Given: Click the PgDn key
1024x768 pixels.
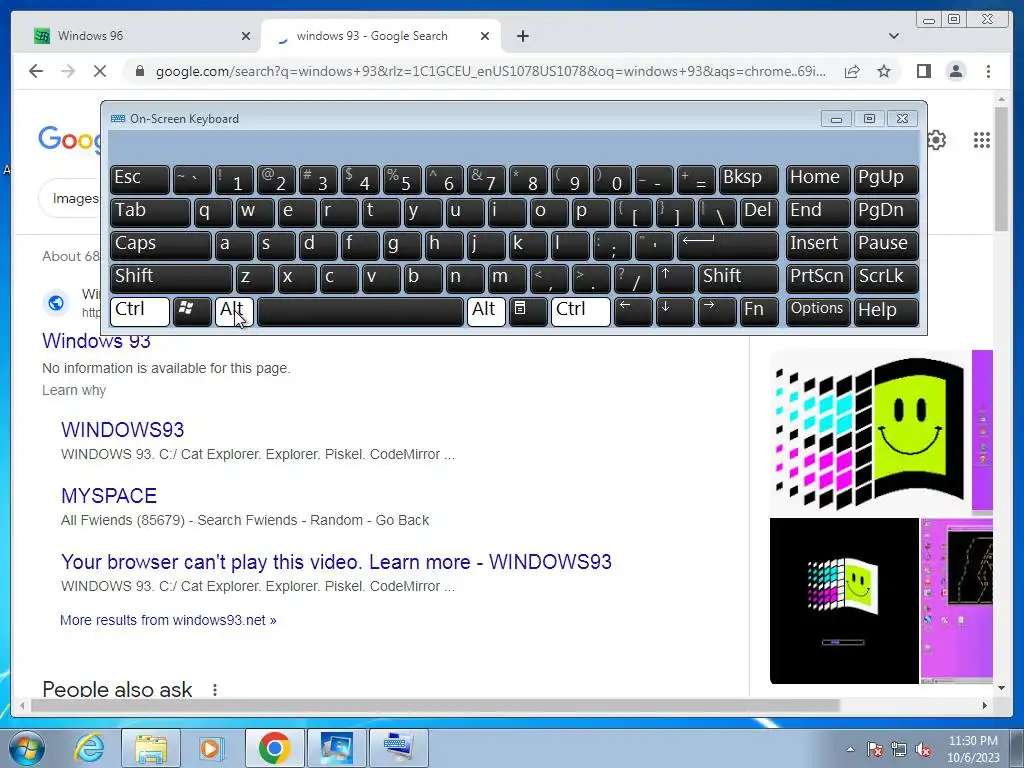Looking at the screenshot, I should pos(886,212).
